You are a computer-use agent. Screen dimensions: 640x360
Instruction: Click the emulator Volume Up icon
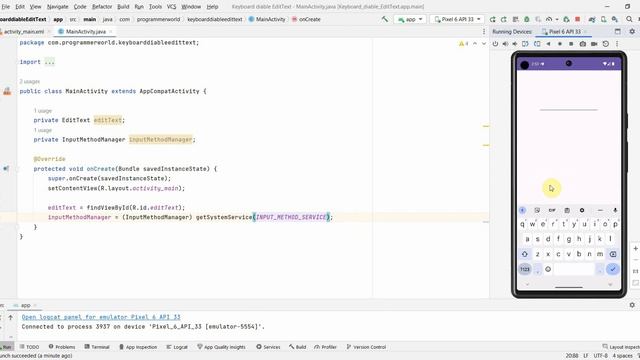click(505, 44)
